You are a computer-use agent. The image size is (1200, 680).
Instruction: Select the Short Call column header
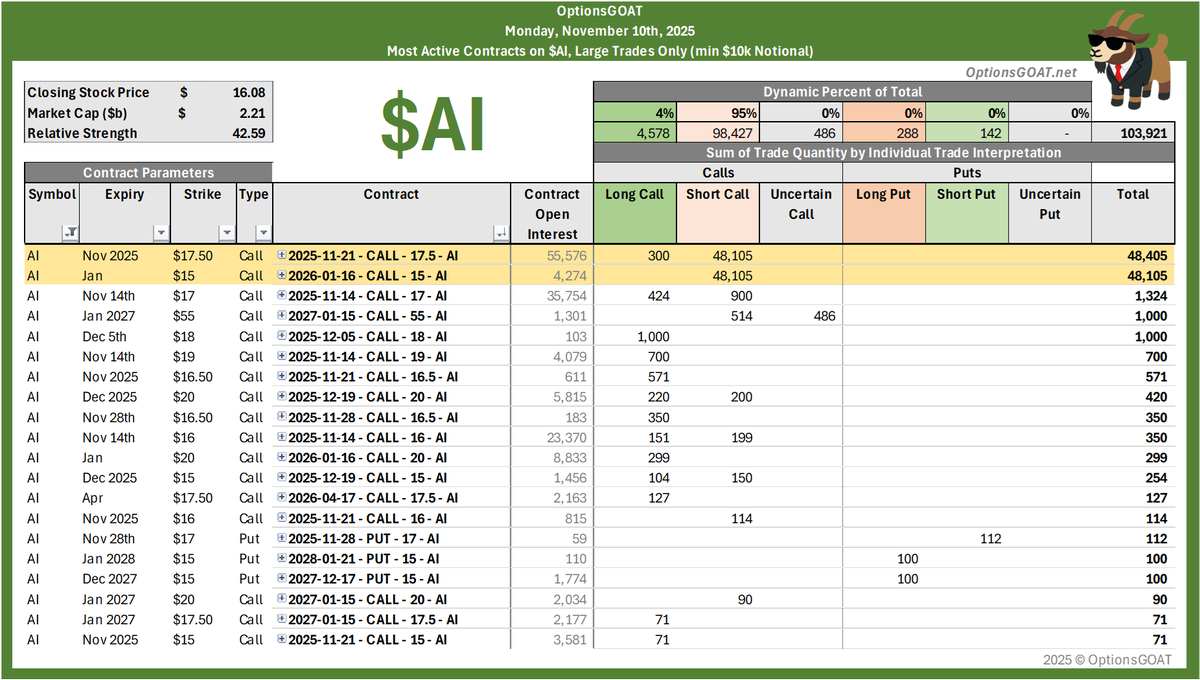click(x=717, y=213)
